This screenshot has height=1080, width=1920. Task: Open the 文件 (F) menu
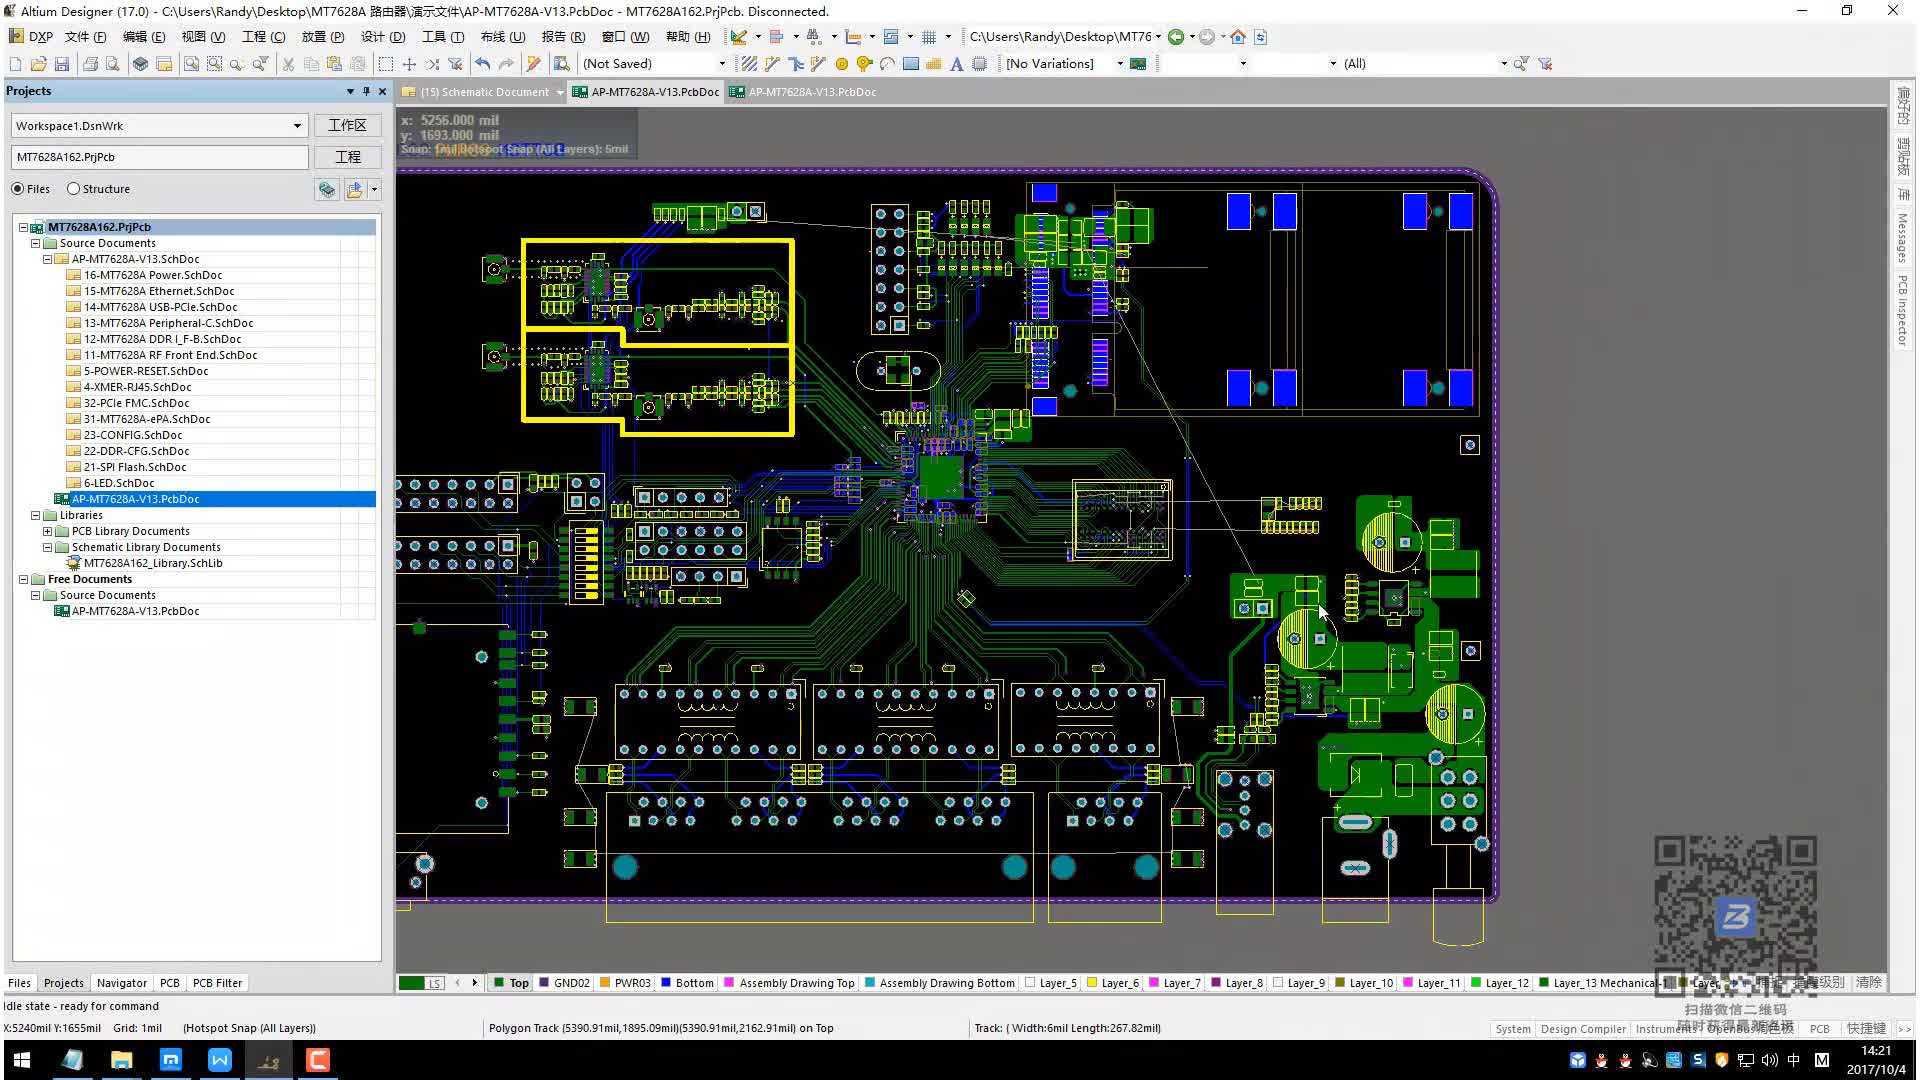(85, 37)
